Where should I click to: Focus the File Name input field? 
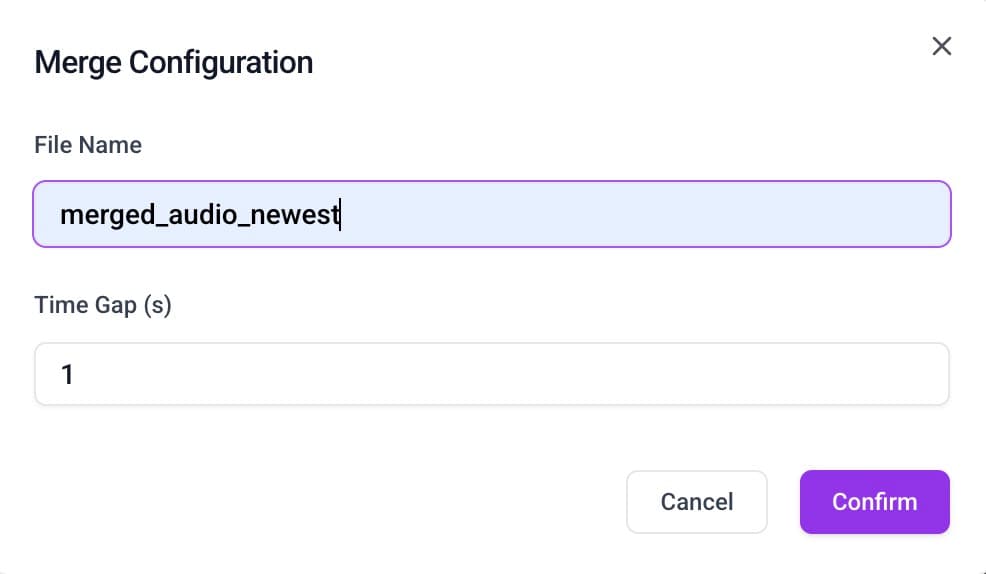(491, 214)
